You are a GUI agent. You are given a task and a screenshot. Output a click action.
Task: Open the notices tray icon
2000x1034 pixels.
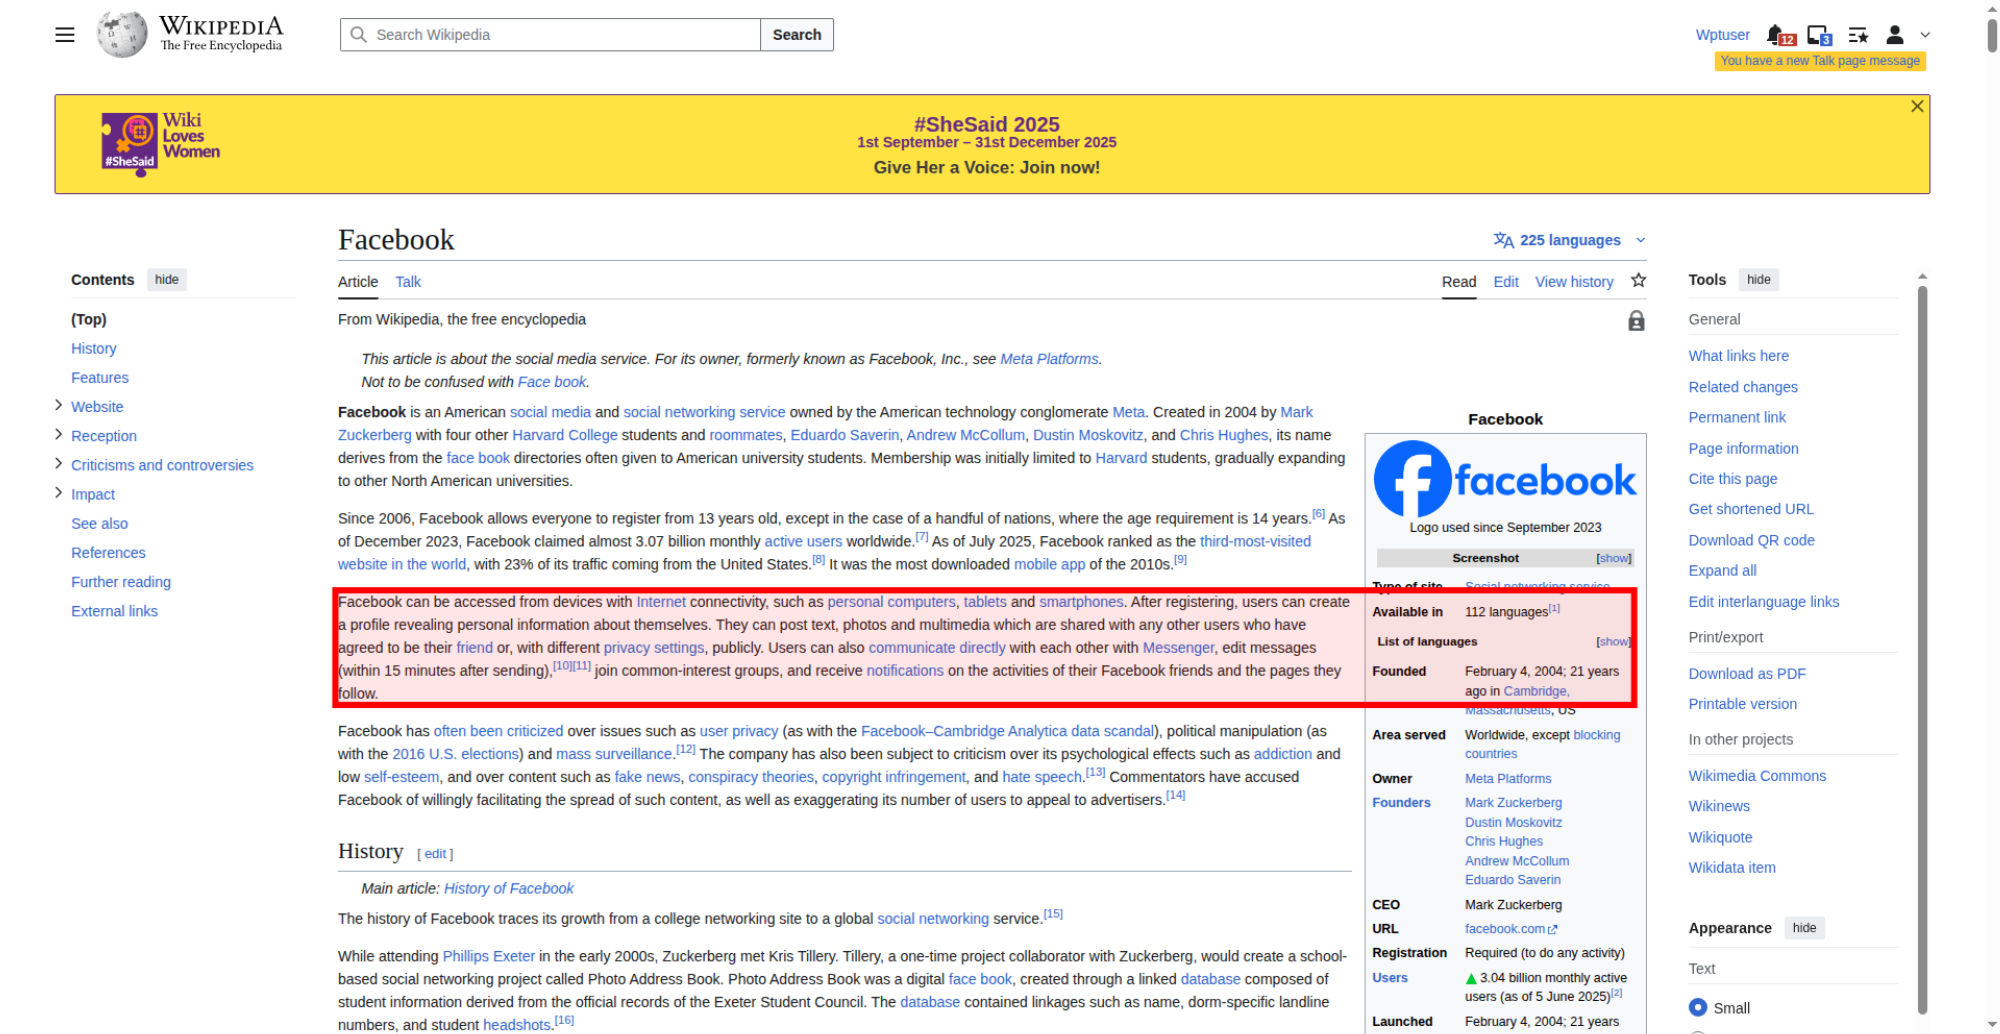[x=1818, y=35]
